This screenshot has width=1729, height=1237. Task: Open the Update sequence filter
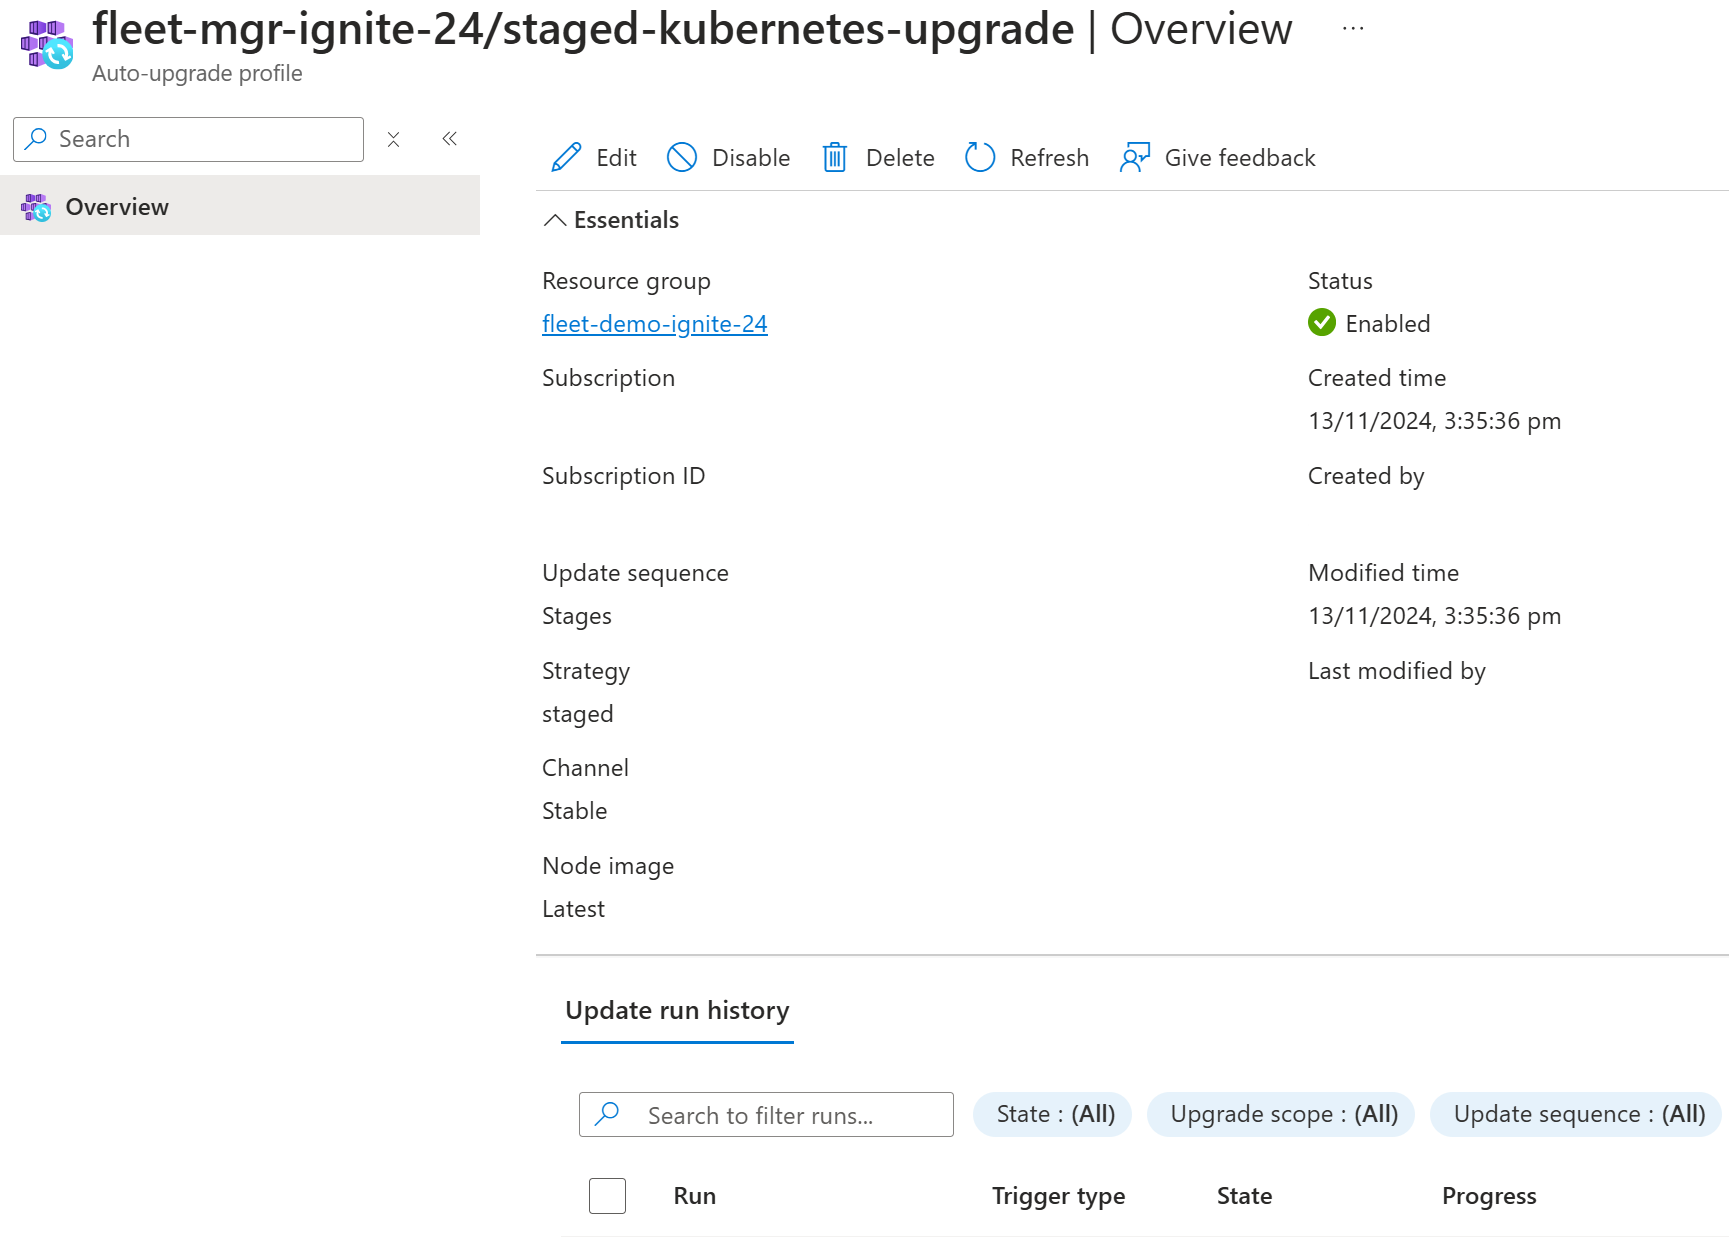coord(1578,1114)
